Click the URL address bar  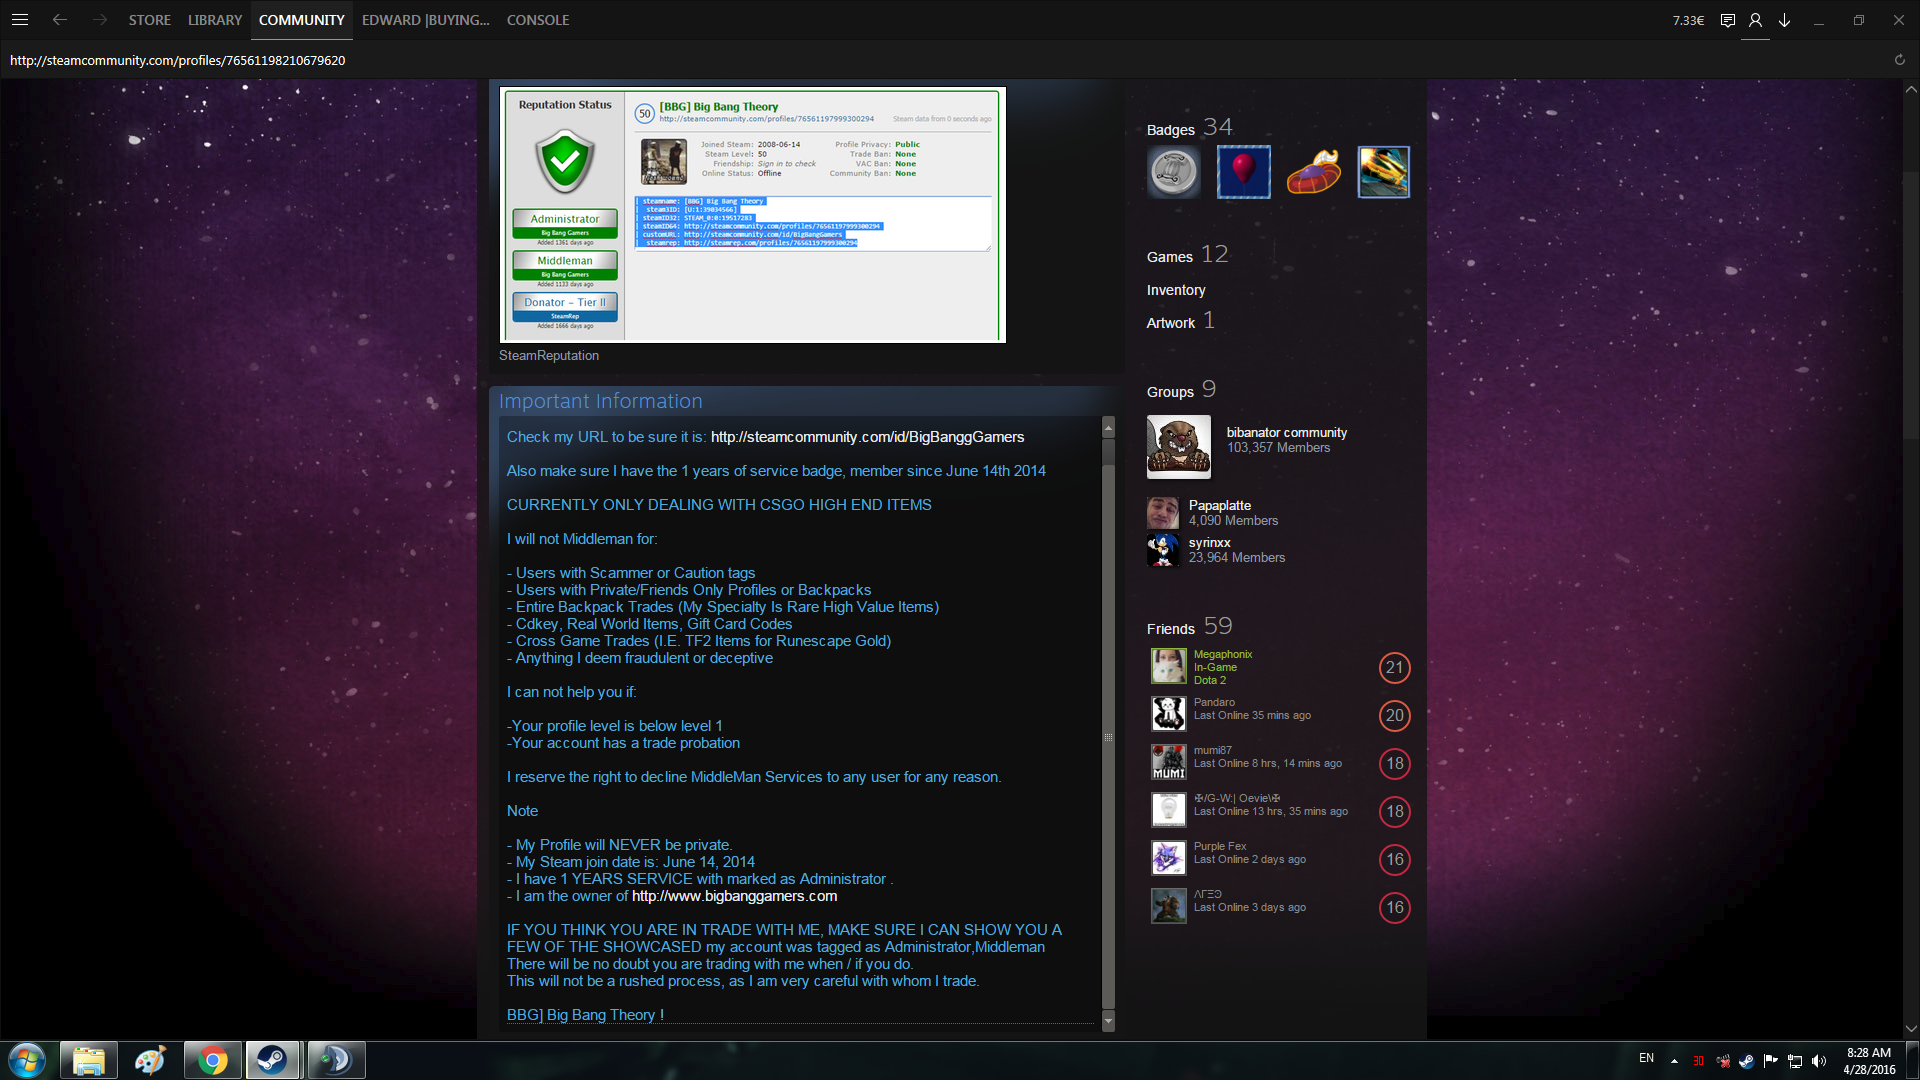click(178, 60)
